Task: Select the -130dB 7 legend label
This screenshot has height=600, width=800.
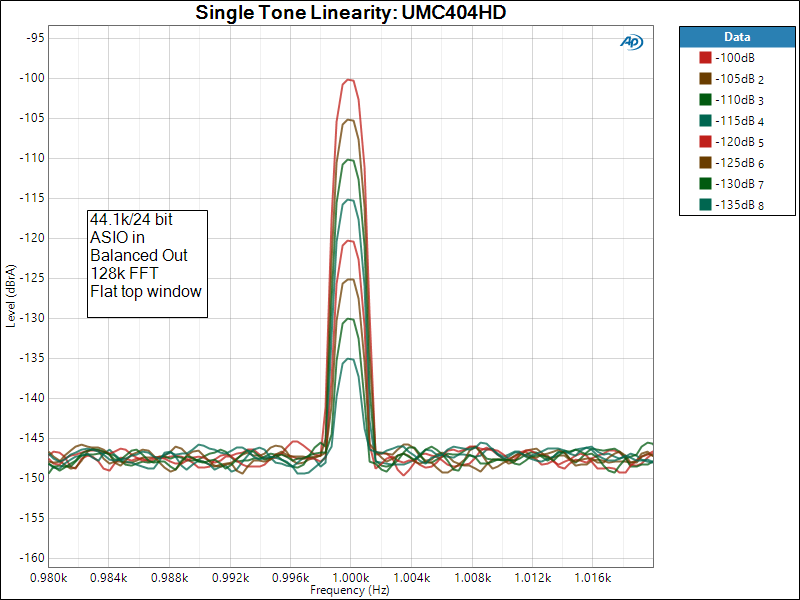Action: pyautogui.click(x=739, y=184)
